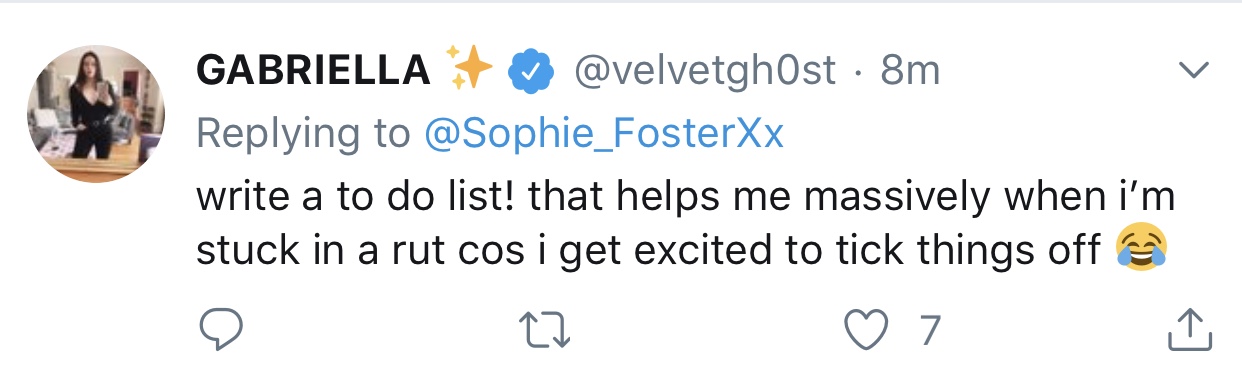Click the 'Replying to' label text
This screenshot has width=1242, height=386.
tap(304, 135)
